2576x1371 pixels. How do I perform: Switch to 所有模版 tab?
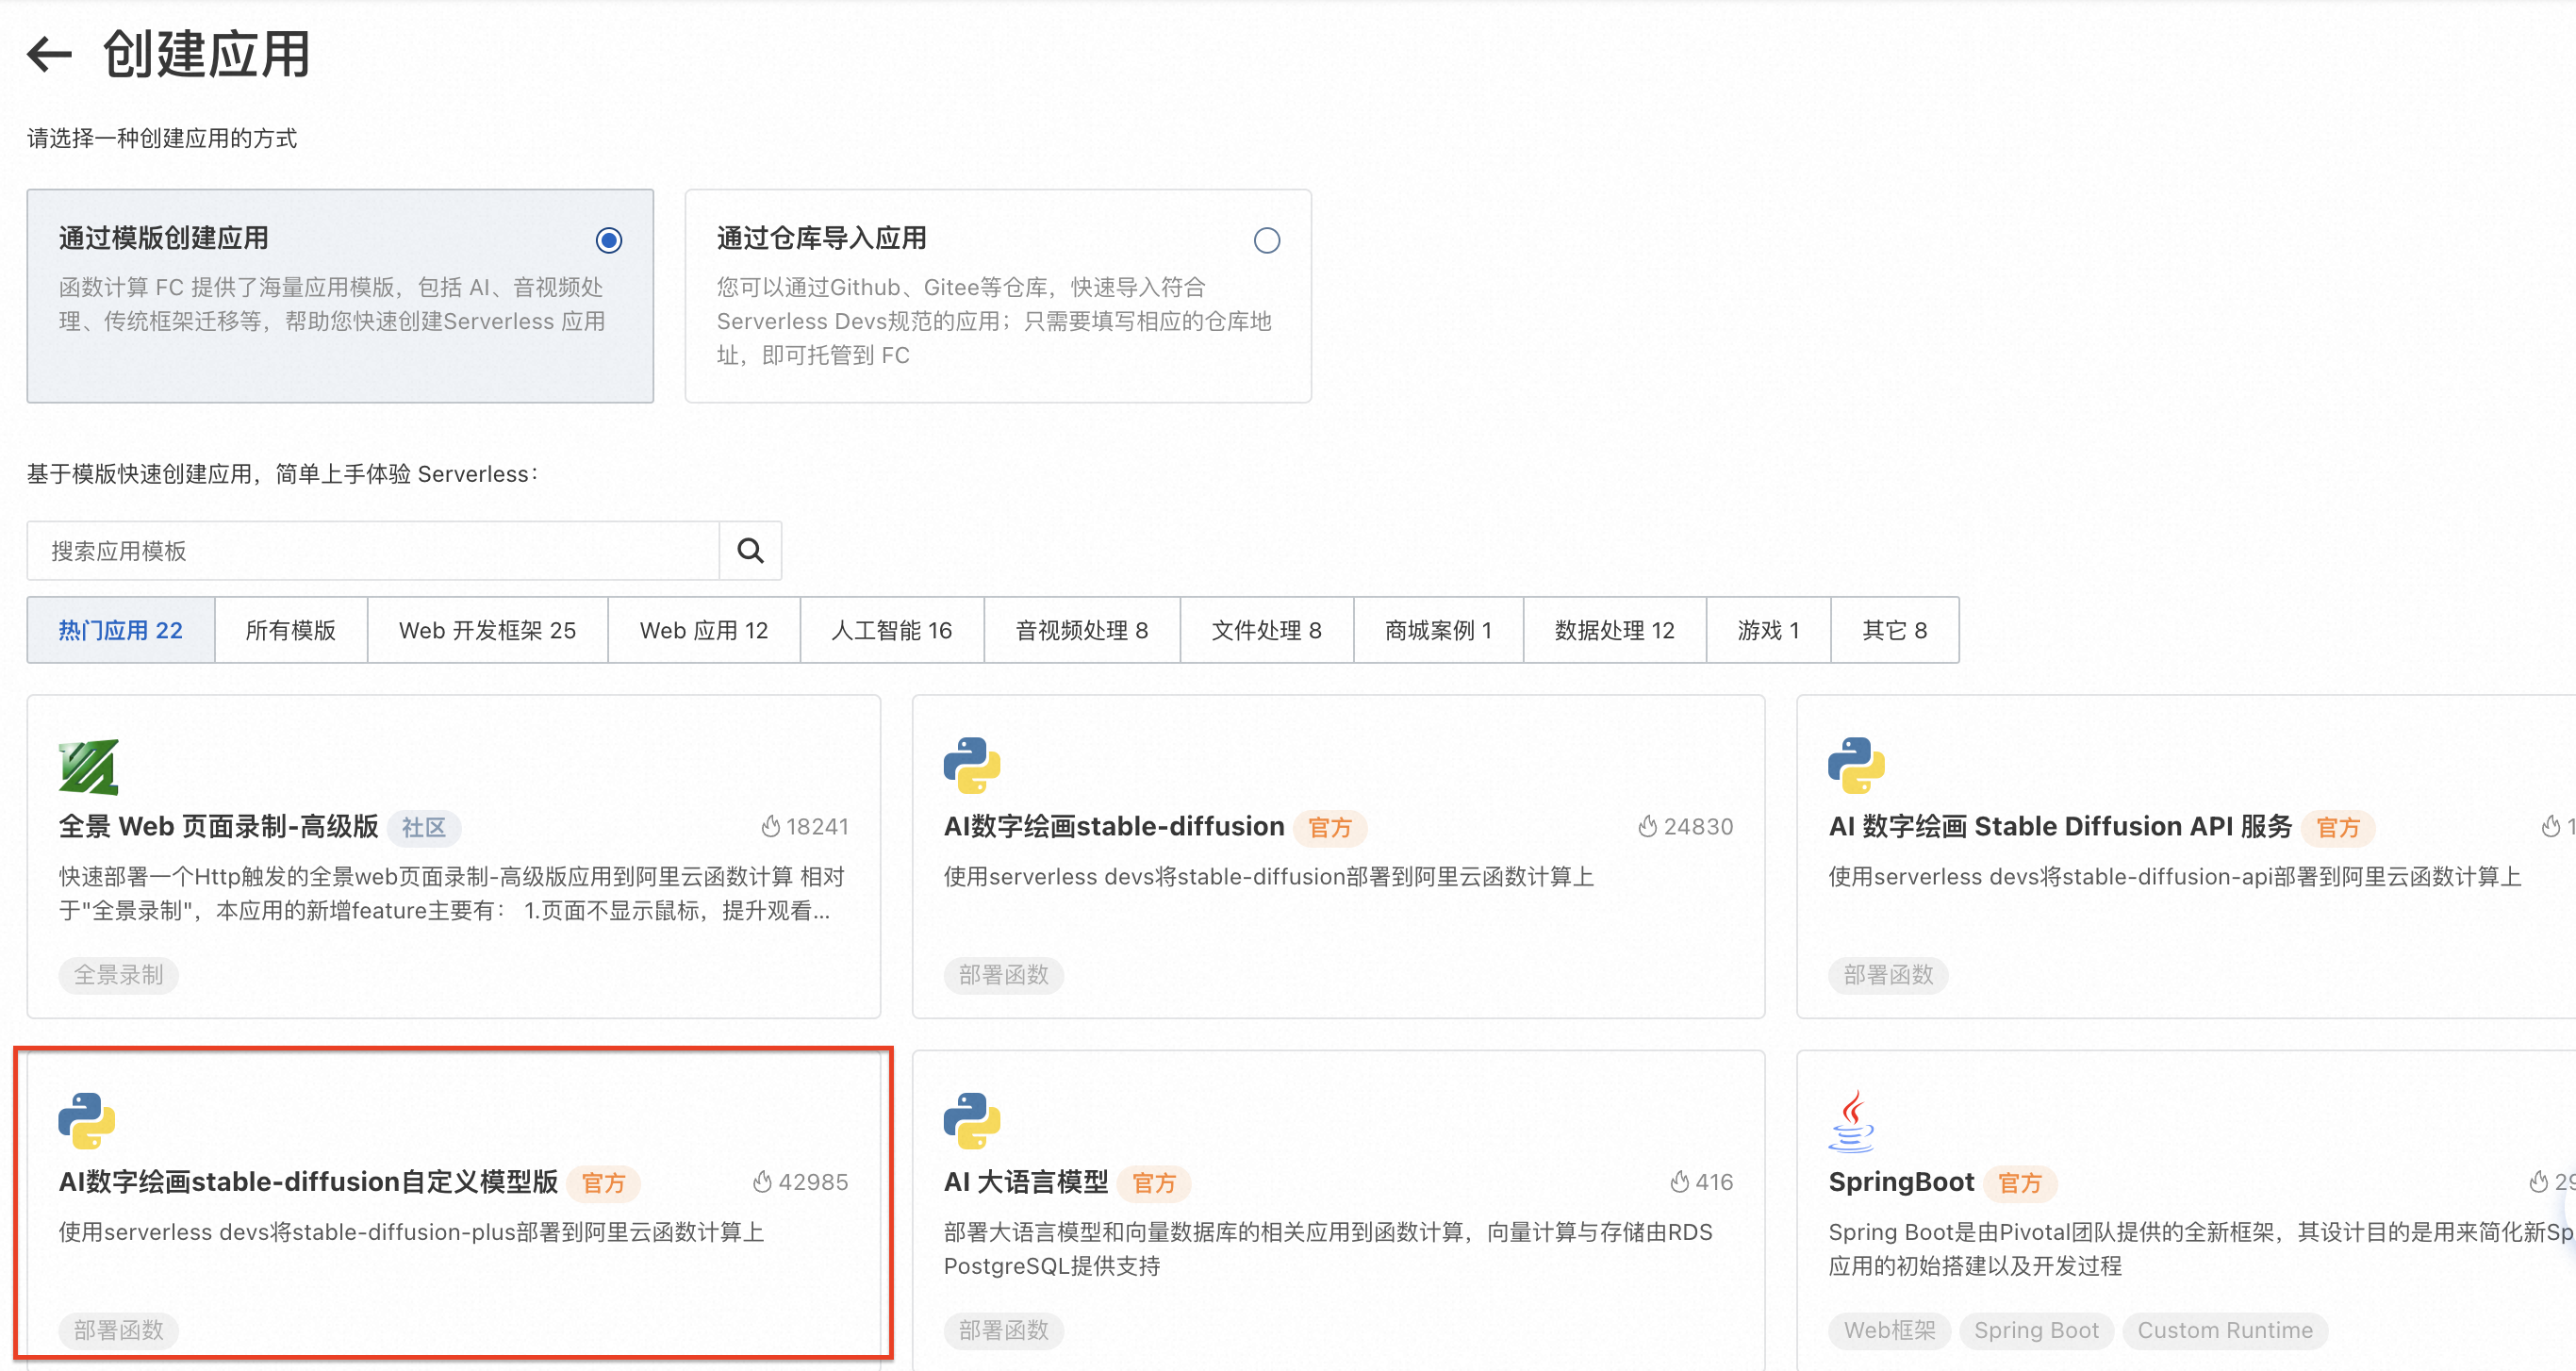[x=291, y=630]
